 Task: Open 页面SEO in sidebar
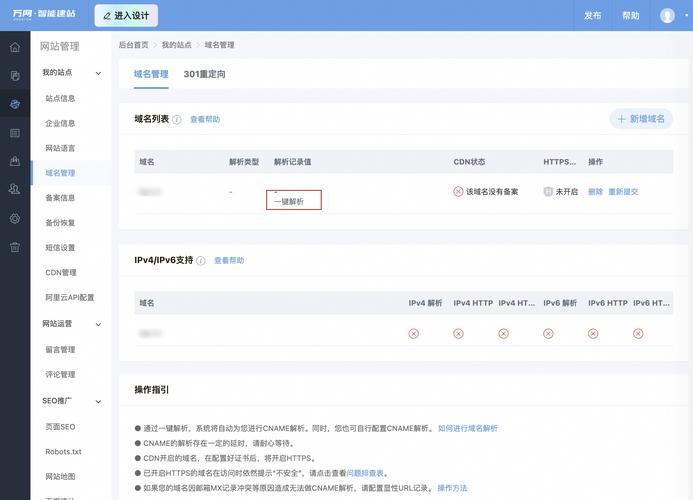point(60,427)
